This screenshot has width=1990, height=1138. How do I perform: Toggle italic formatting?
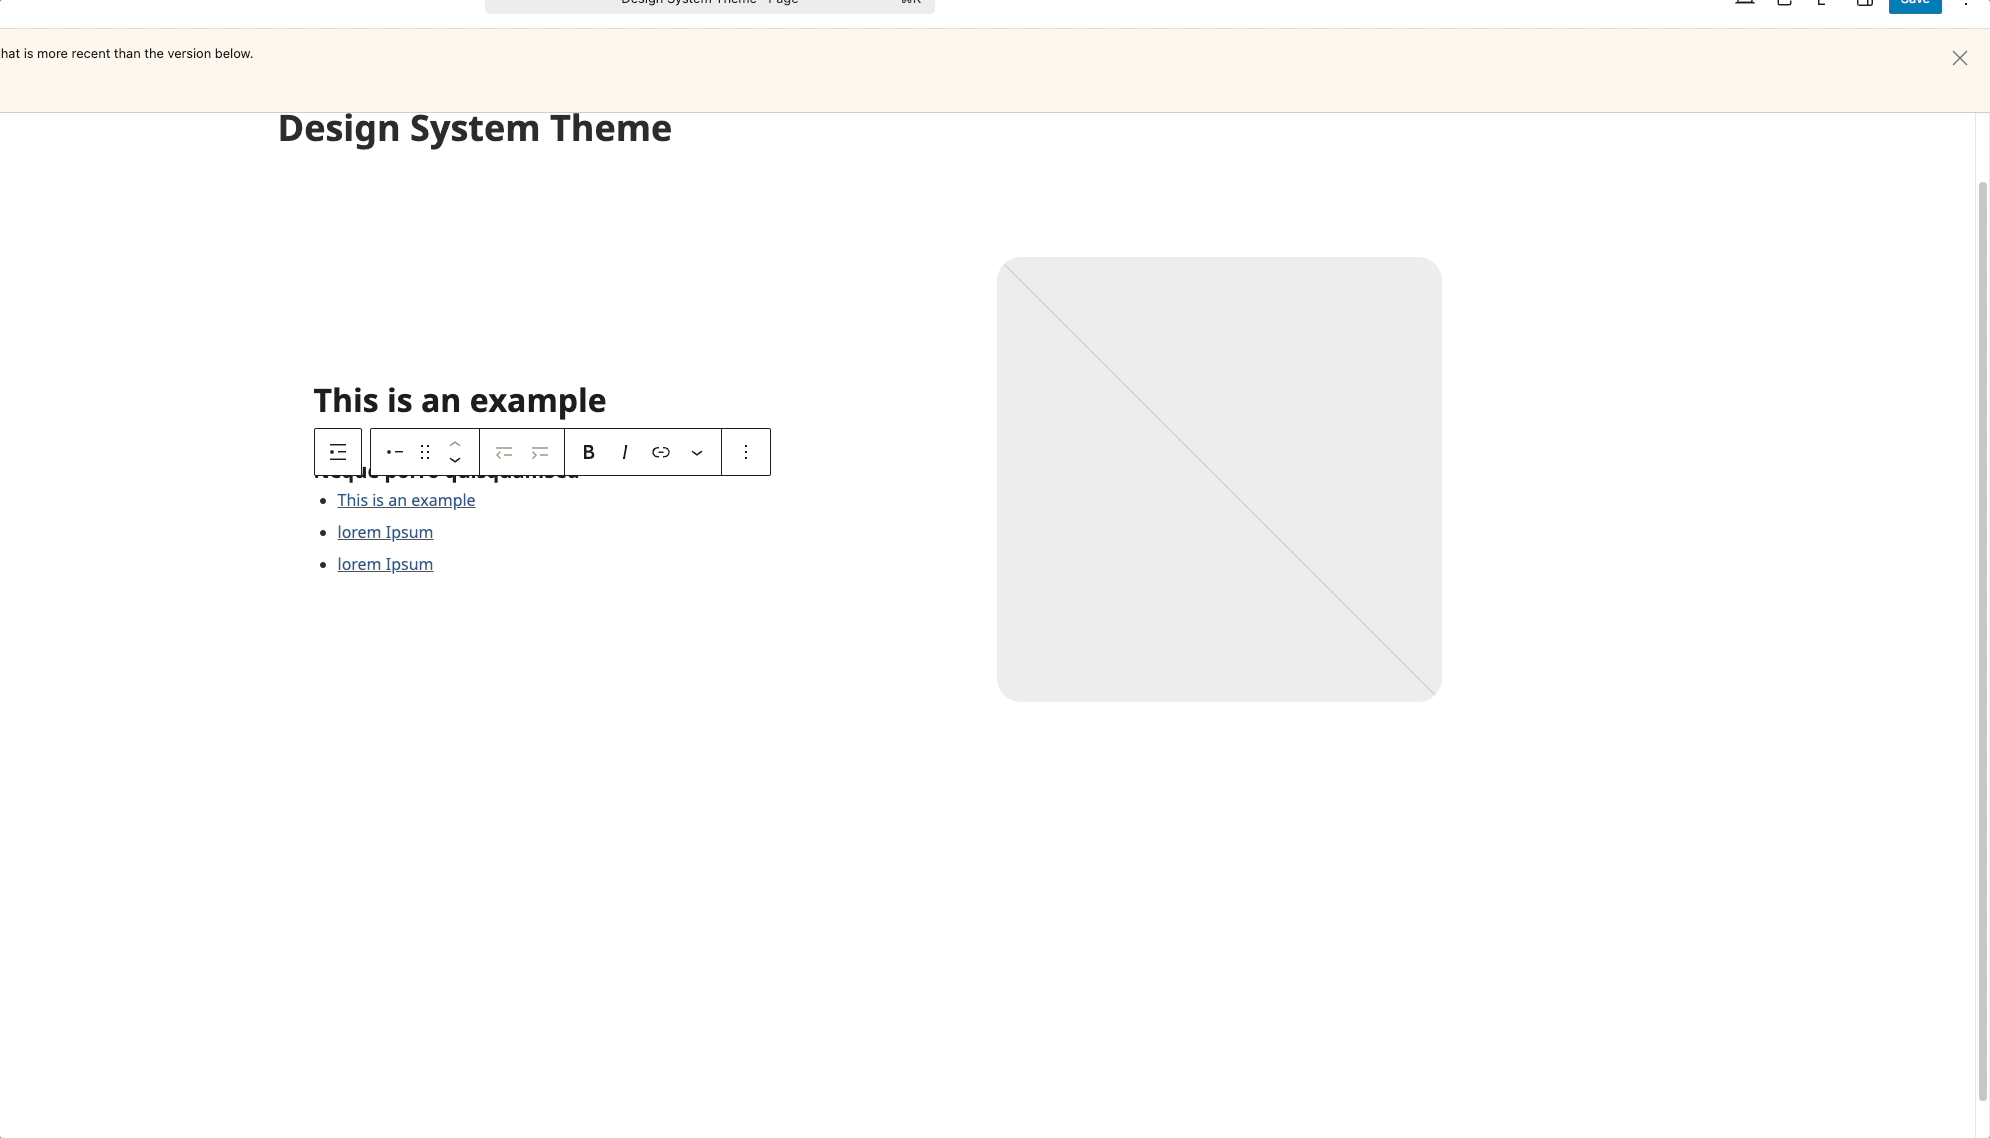pos(625,452)
